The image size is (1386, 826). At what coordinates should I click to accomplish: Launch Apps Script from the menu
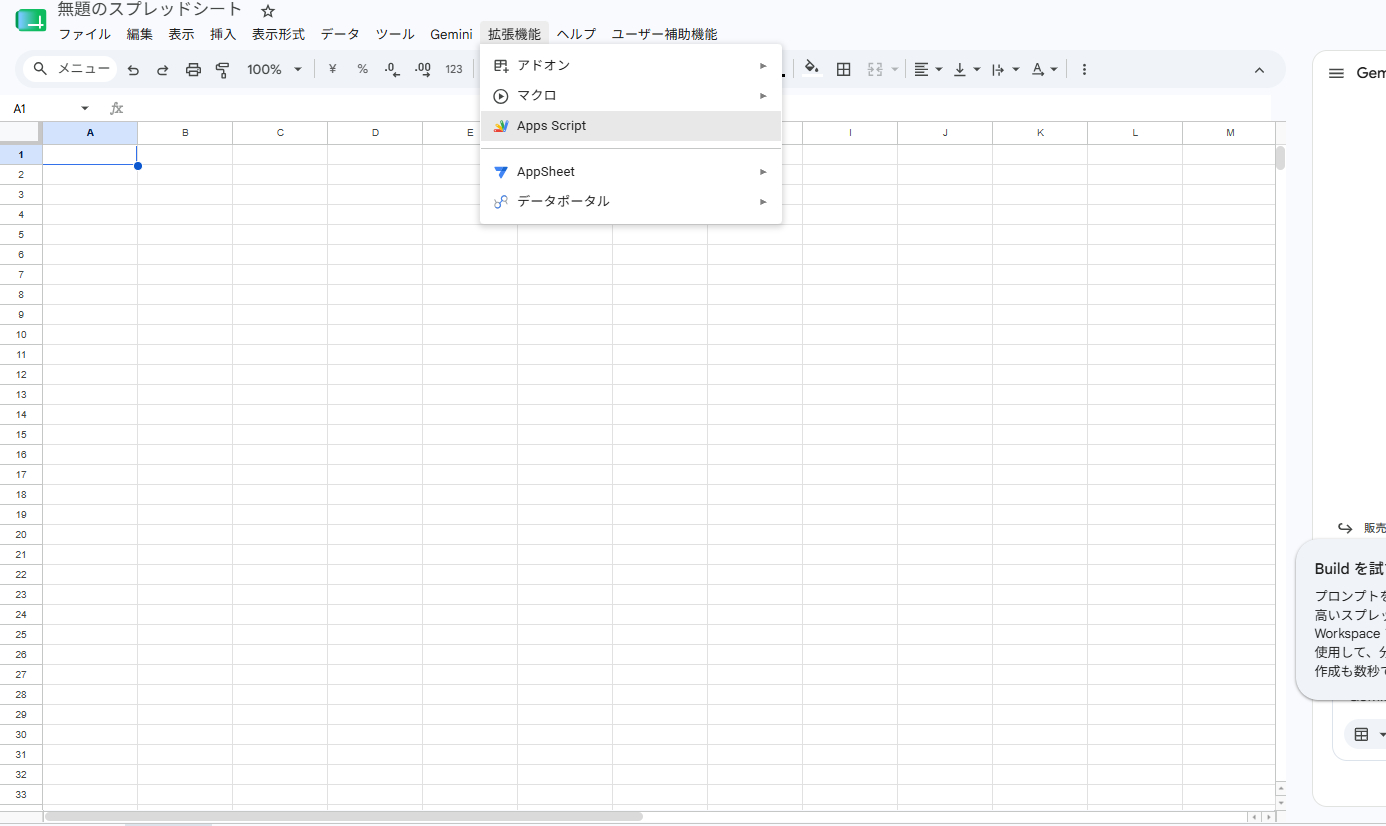click(x=631, y=126)
